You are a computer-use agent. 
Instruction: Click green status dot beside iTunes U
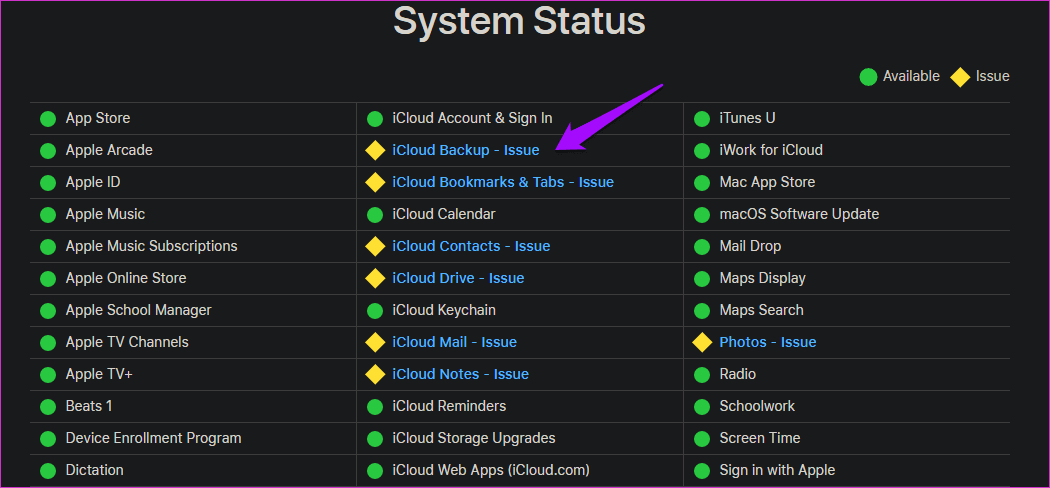(x=702, y=119)
